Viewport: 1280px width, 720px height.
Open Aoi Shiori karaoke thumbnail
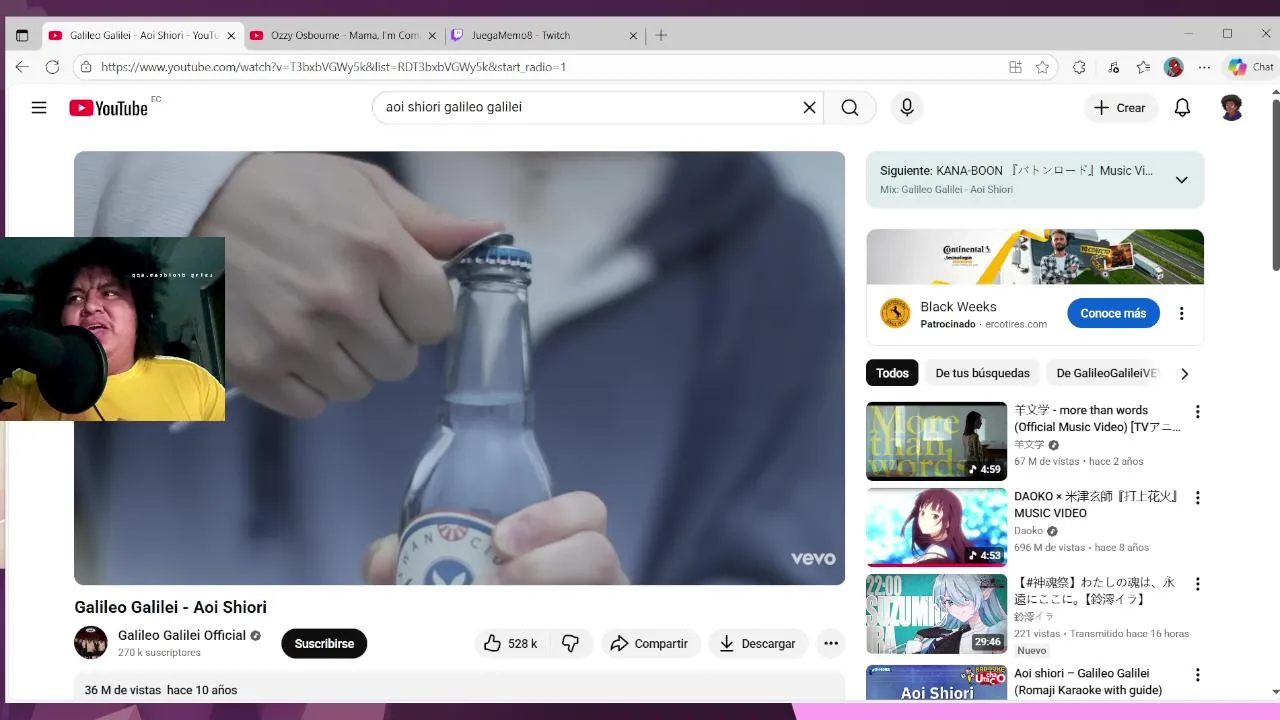936,683
